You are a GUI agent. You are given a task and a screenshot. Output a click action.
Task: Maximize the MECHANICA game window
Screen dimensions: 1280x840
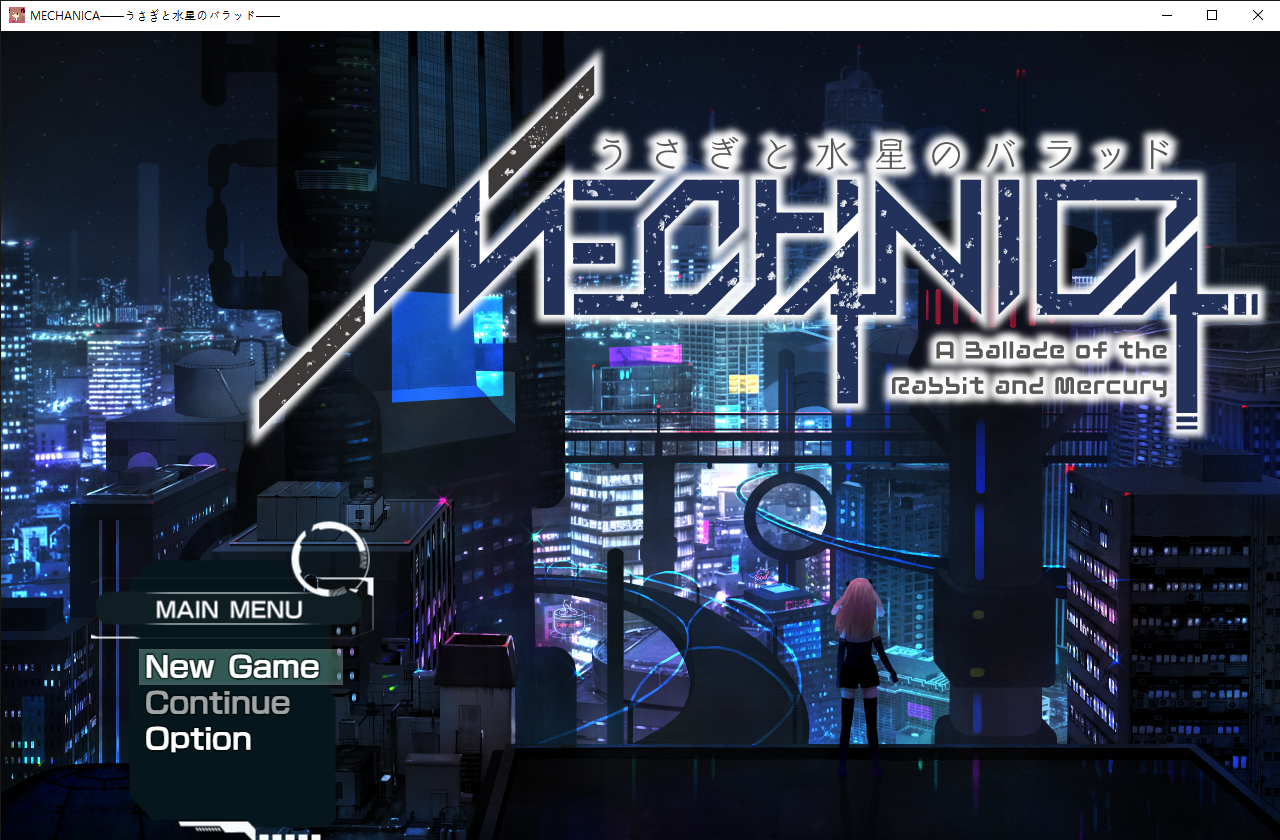pos(1212,15)
